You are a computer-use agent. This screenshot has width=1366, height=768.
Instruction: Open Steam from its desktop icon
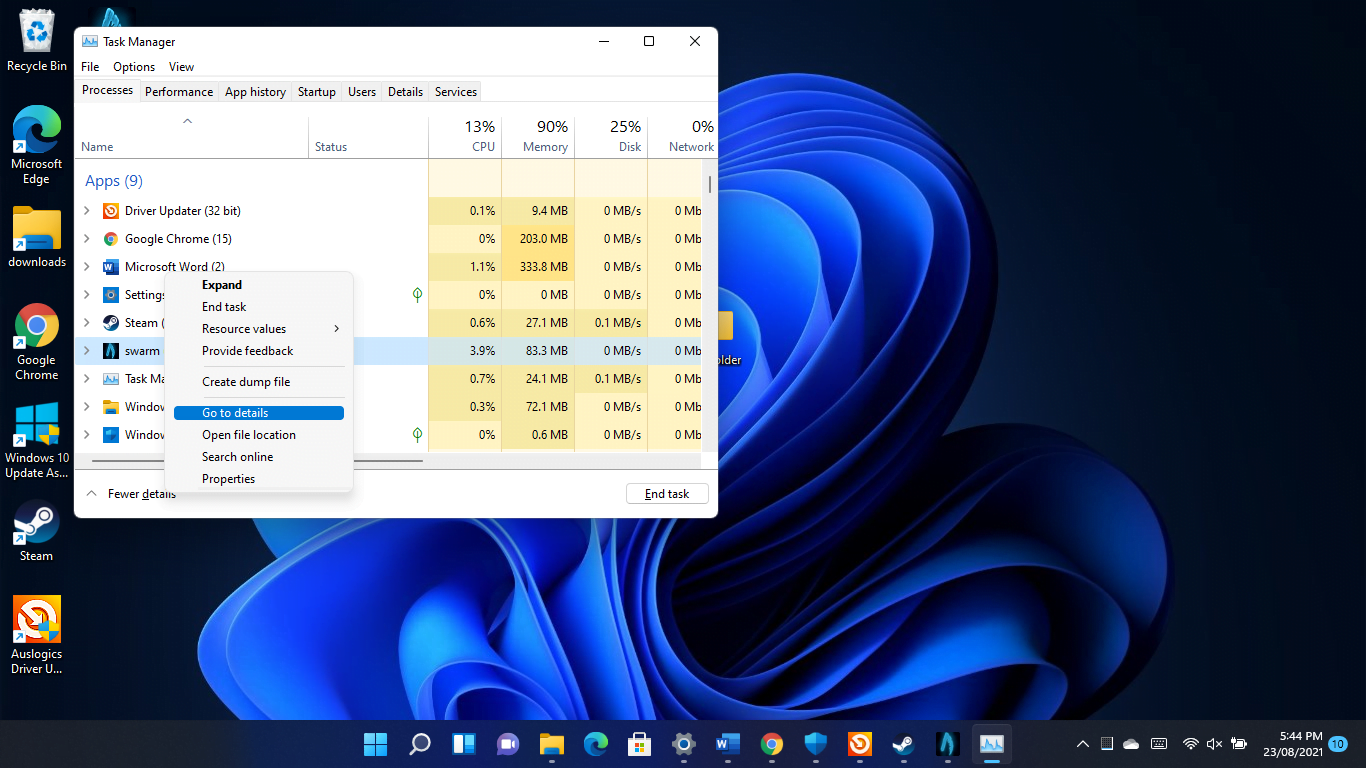[36, 525]
